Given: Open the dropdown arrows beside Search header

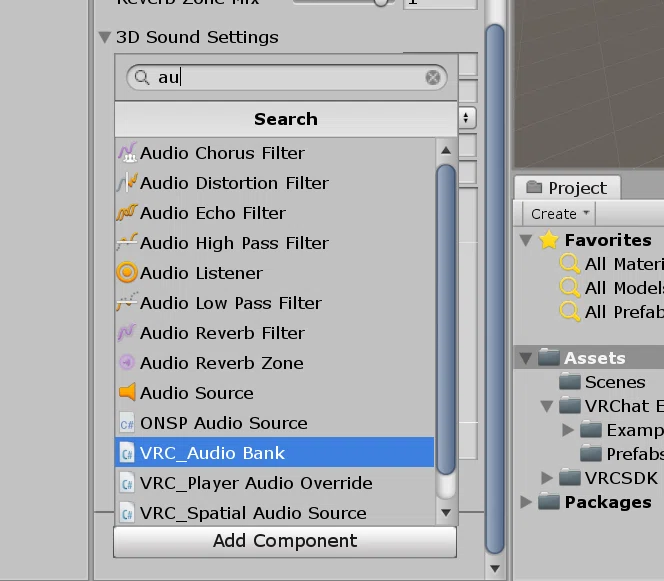Looking at the screenshot, I should (x=466, y=118).
